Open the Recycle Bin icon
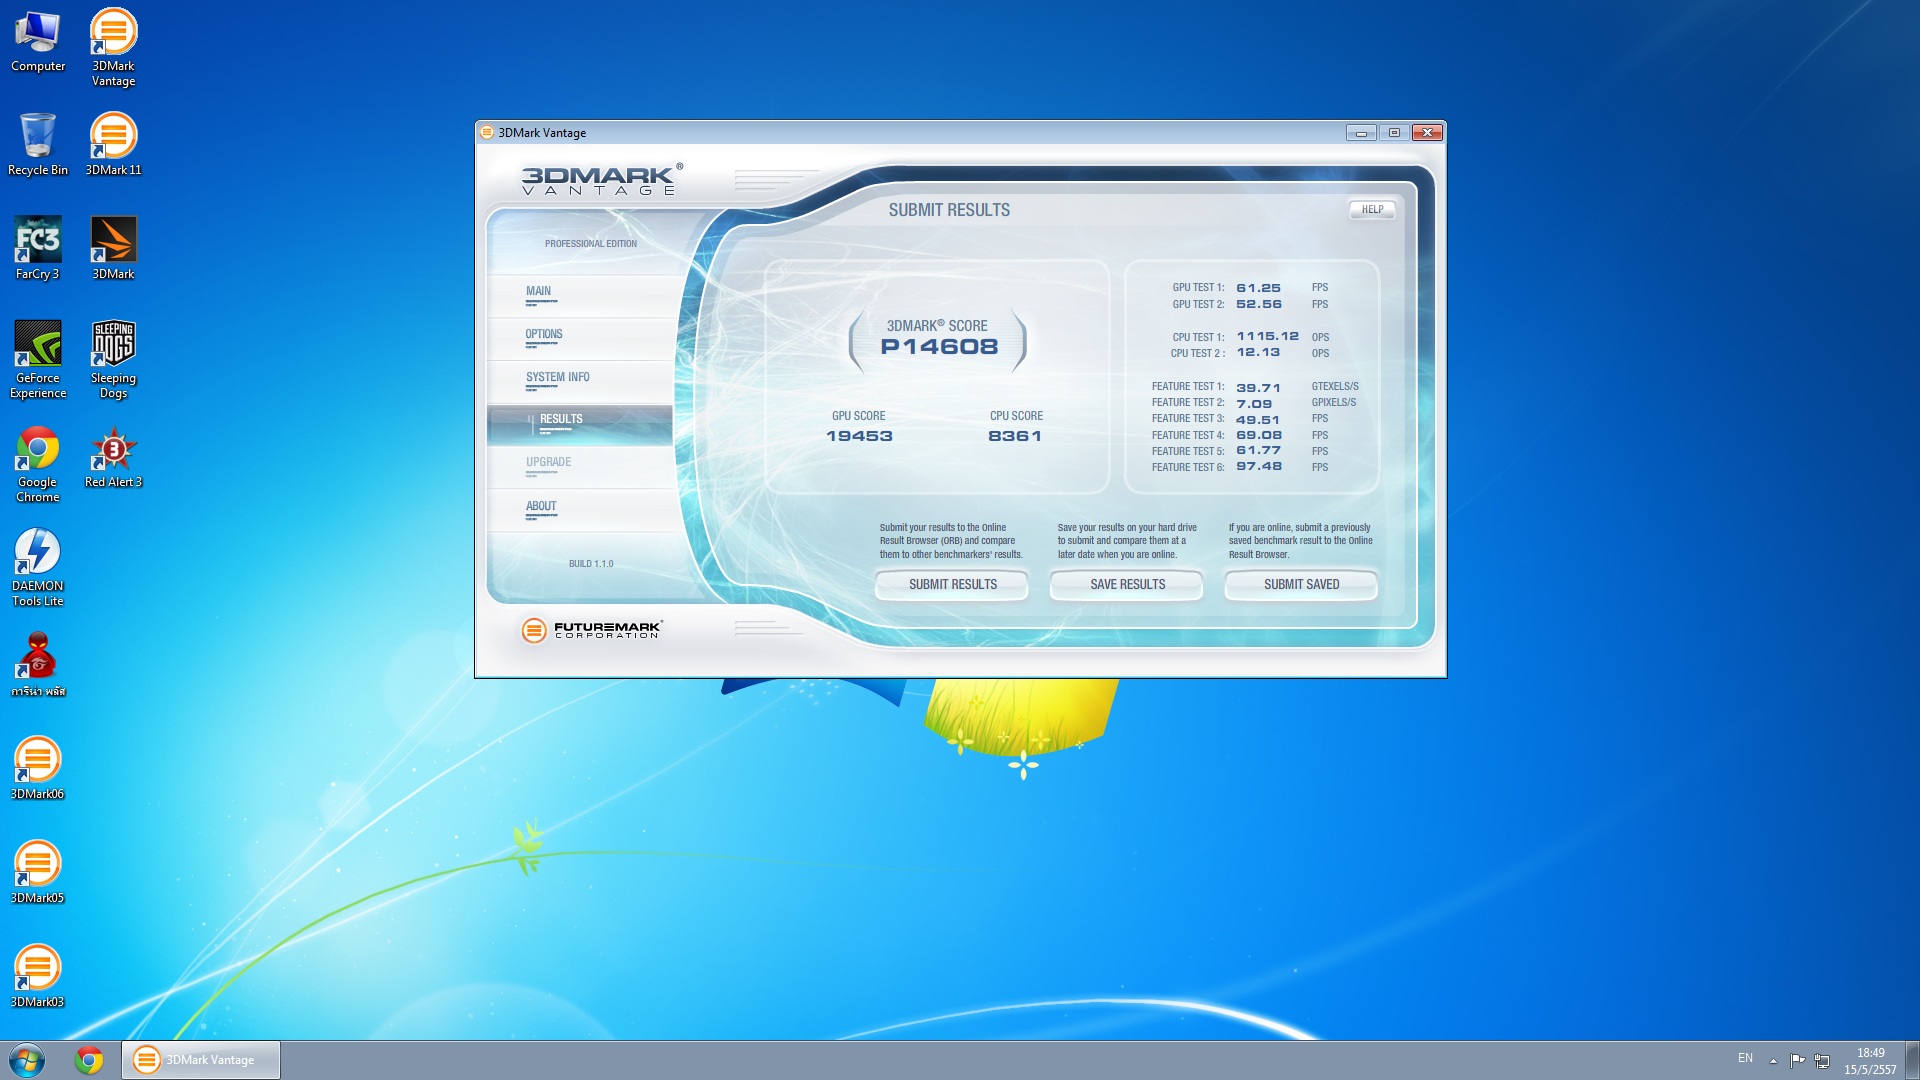Image resolution: width=1920 pixels, height=1080 pixels. click(37, 138)
